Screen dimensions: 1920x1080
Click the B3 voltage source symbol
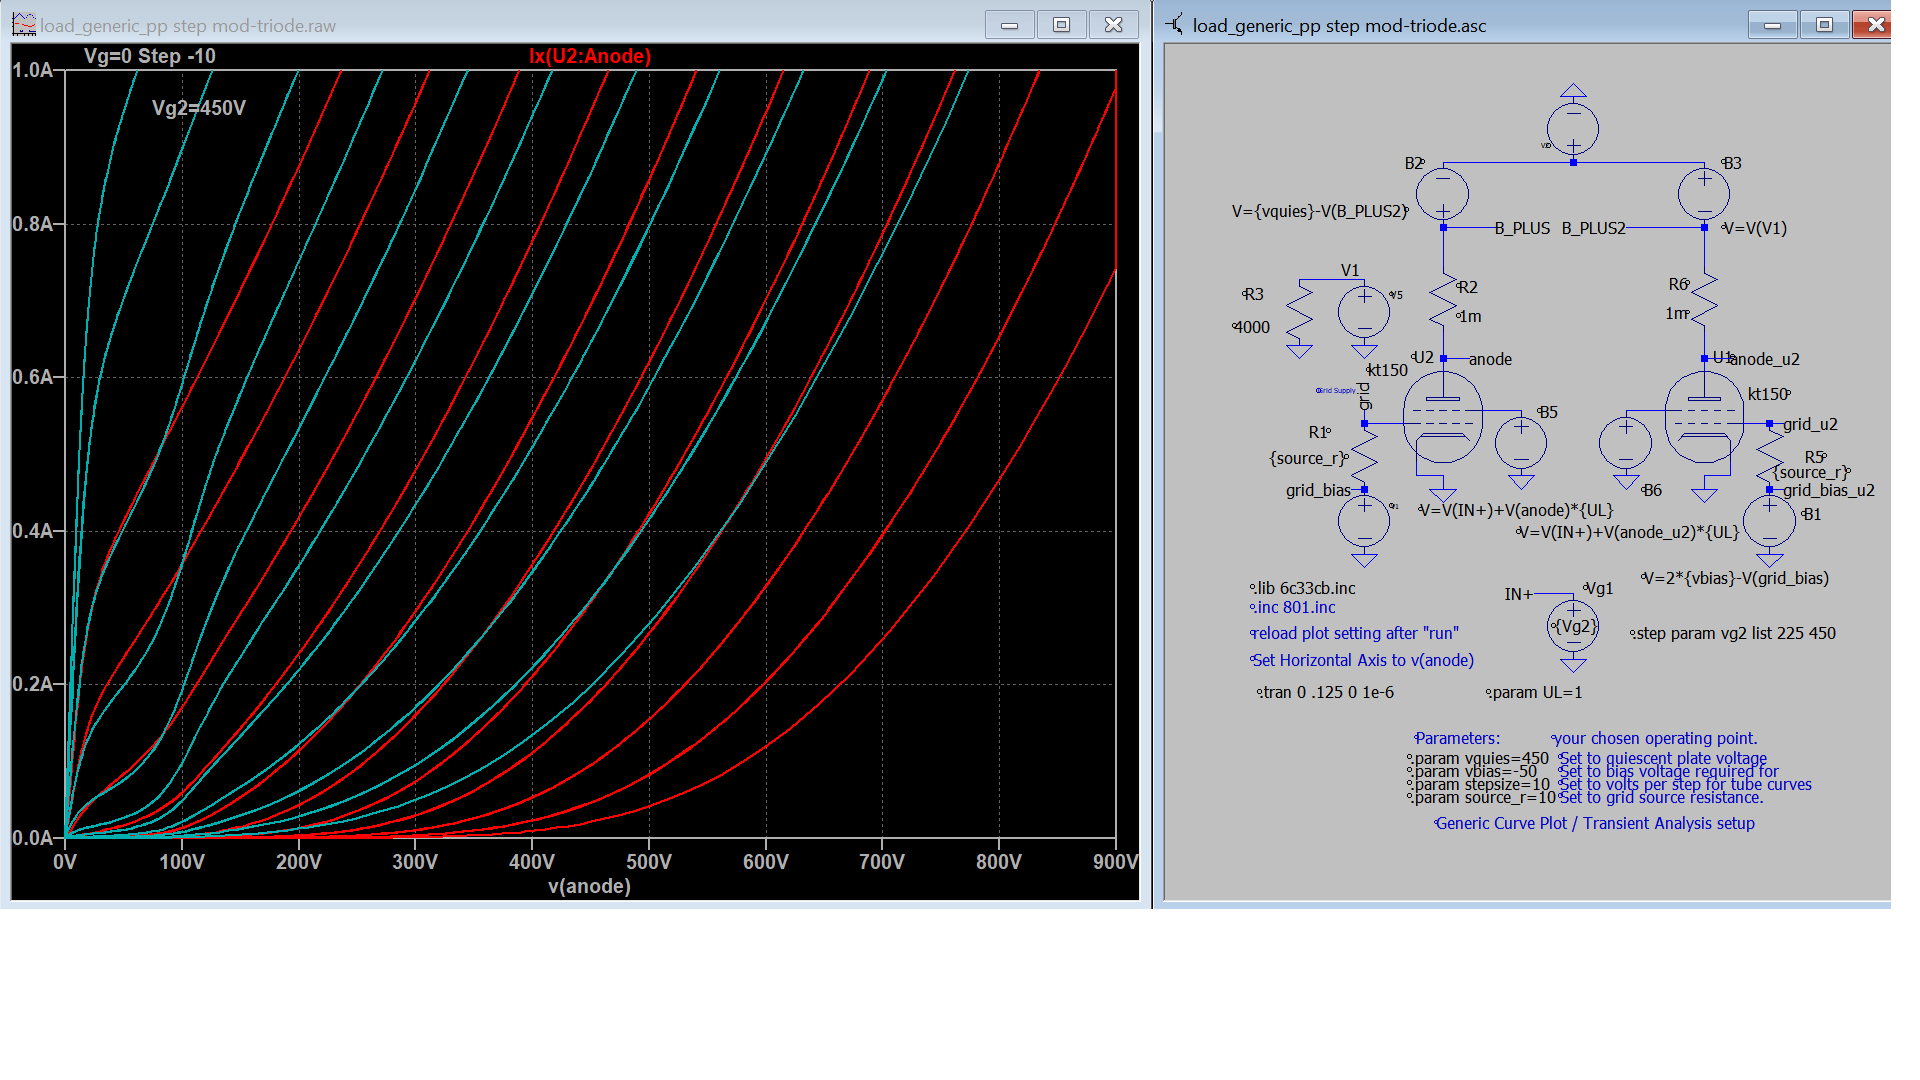1704,194
